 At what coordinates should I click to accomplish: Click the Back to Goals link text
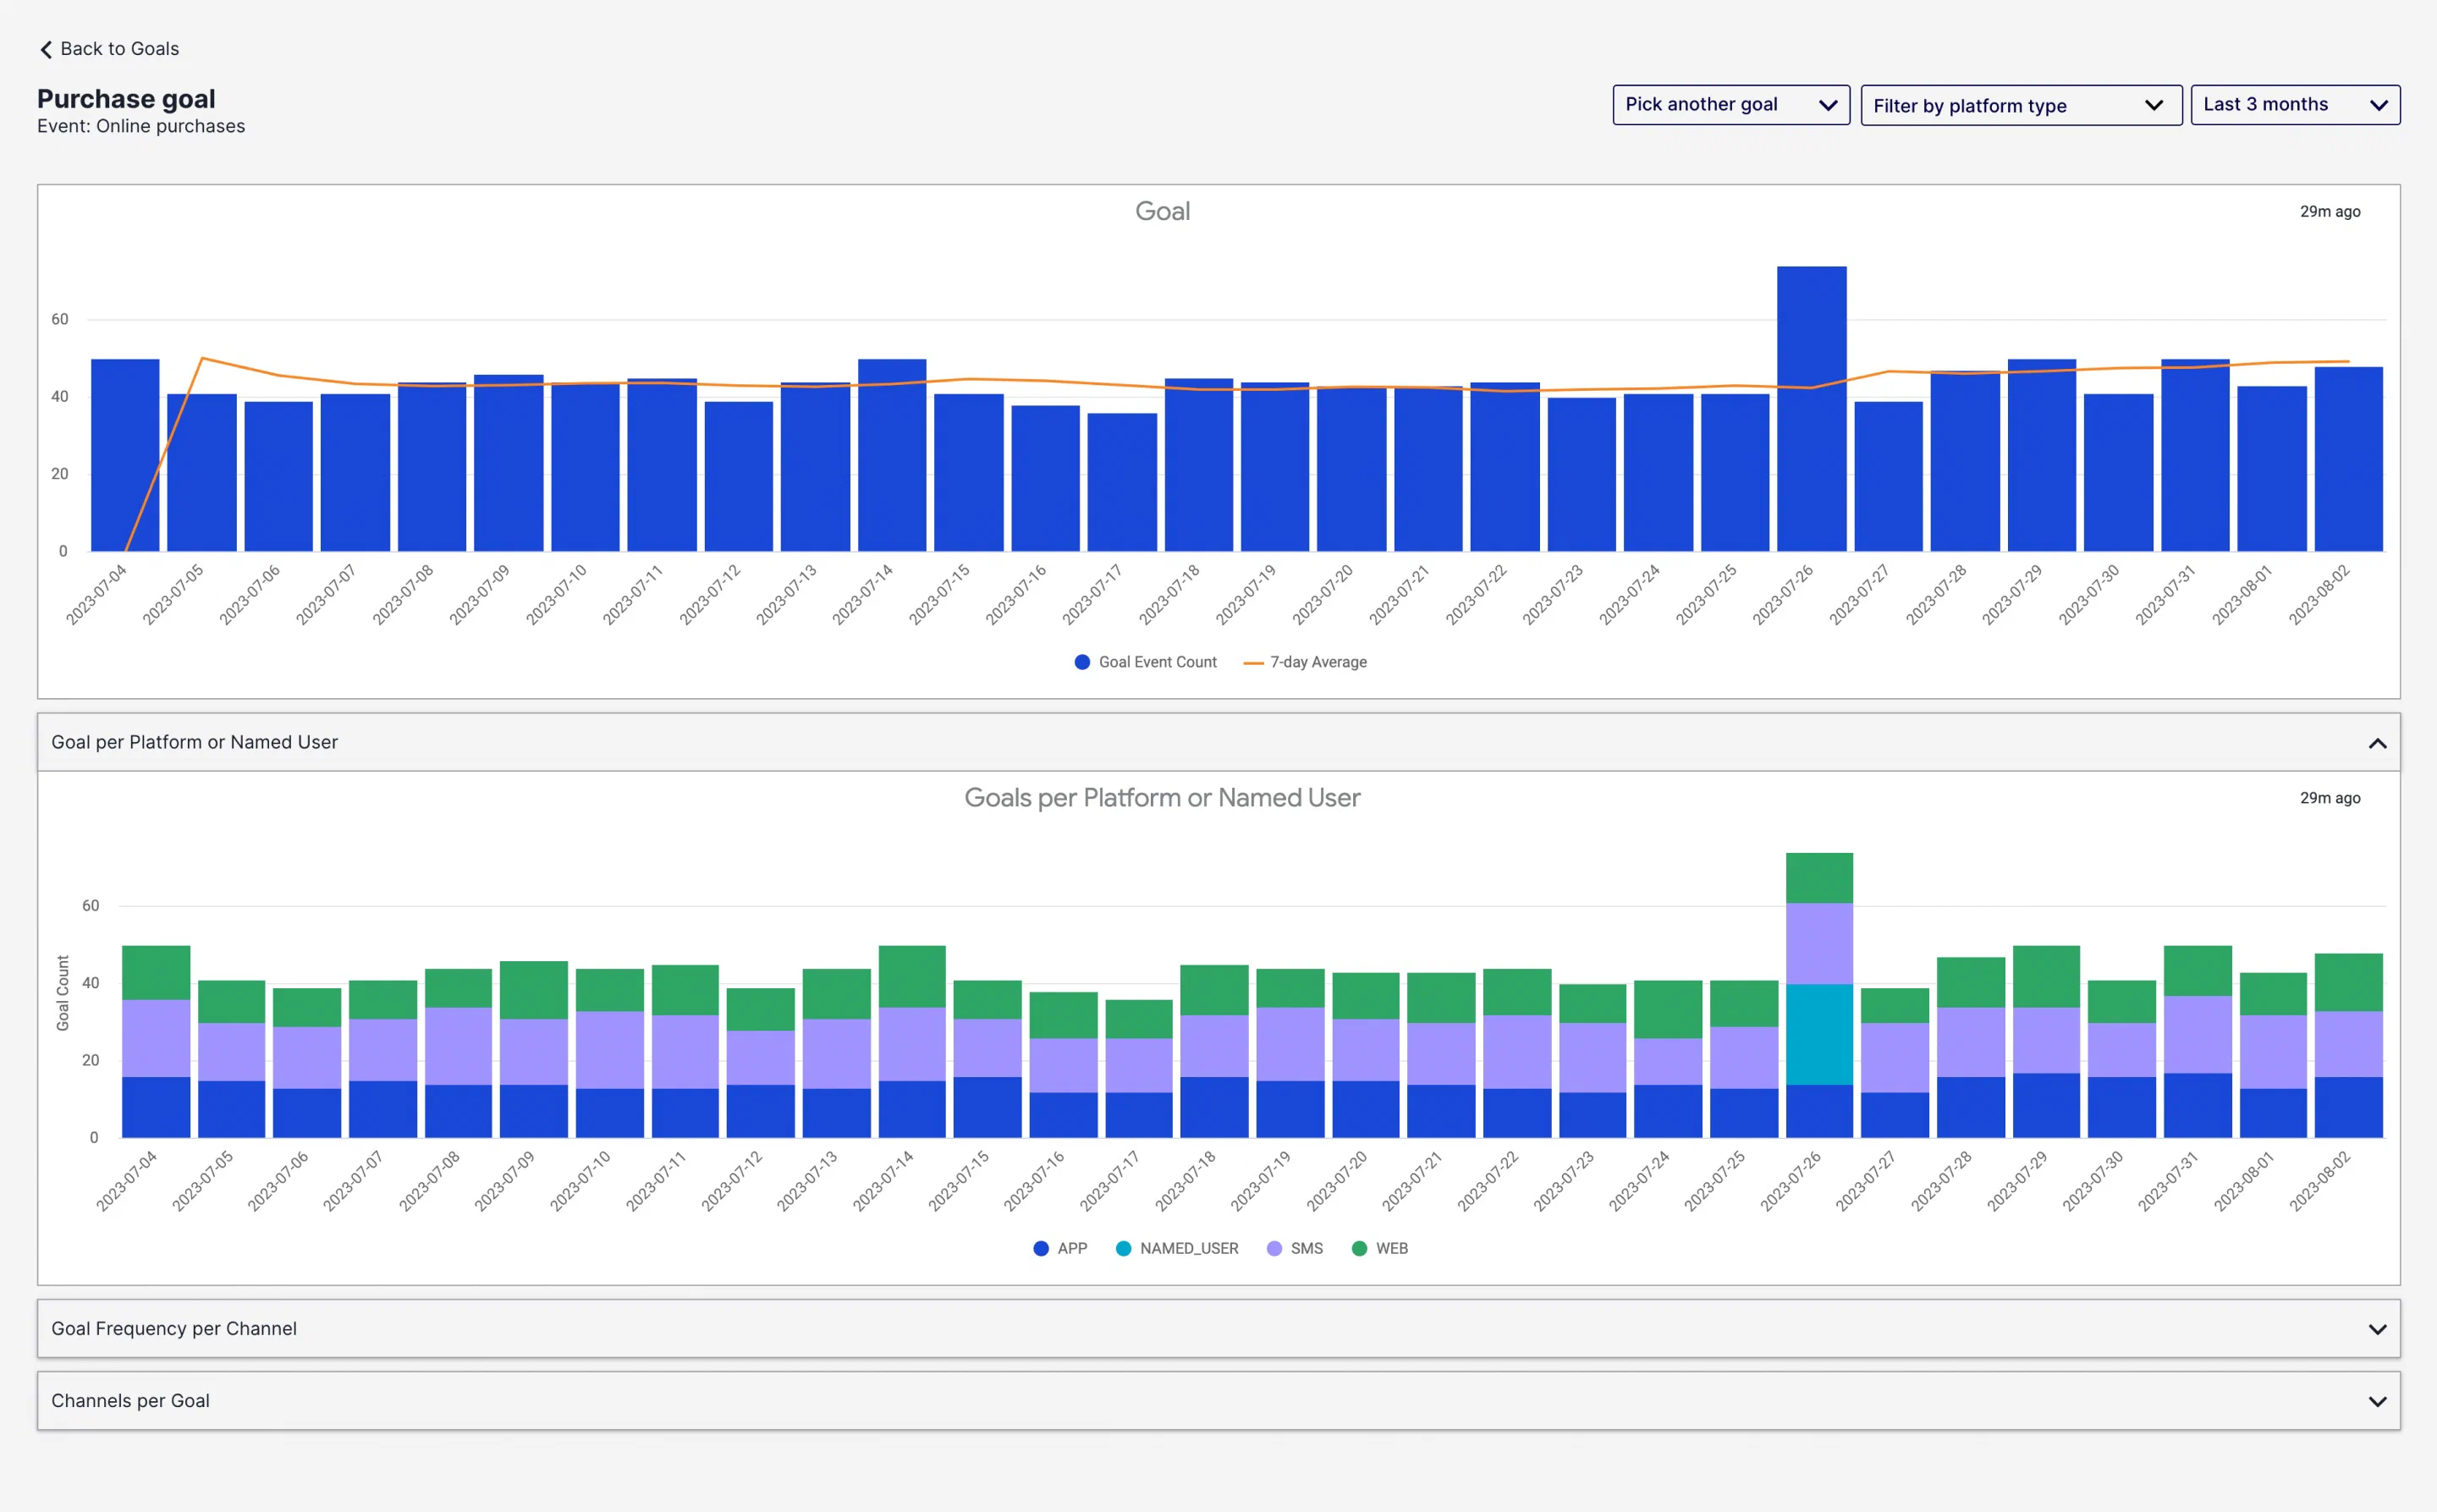pyautogui.click(x=120, y=49)
